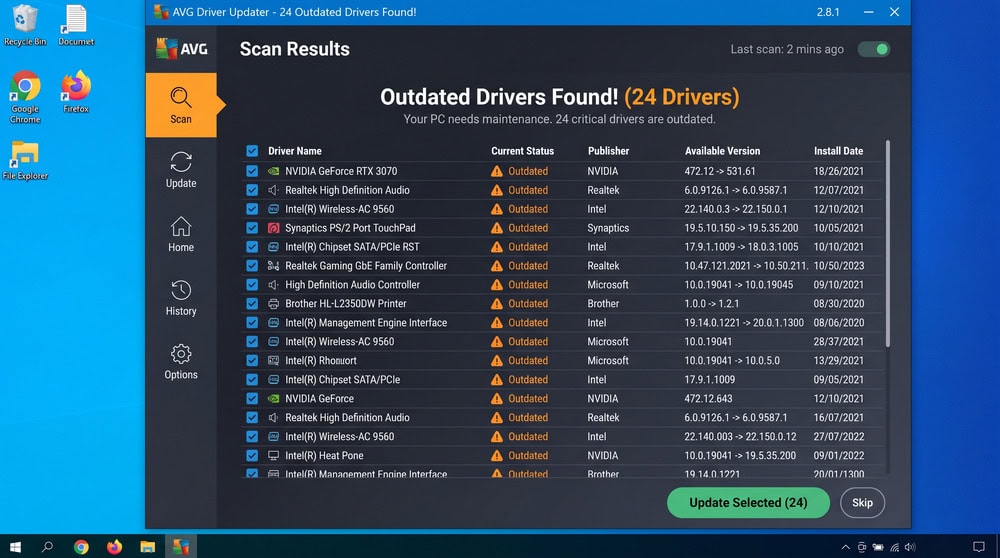Minimize the AVG Driver Updater window

(869, 12)
